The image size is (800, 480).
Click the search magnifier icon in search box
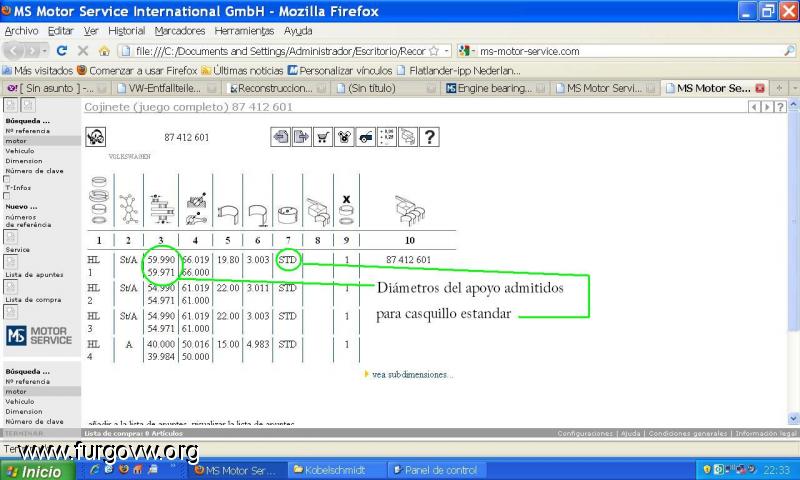[789, 51]
